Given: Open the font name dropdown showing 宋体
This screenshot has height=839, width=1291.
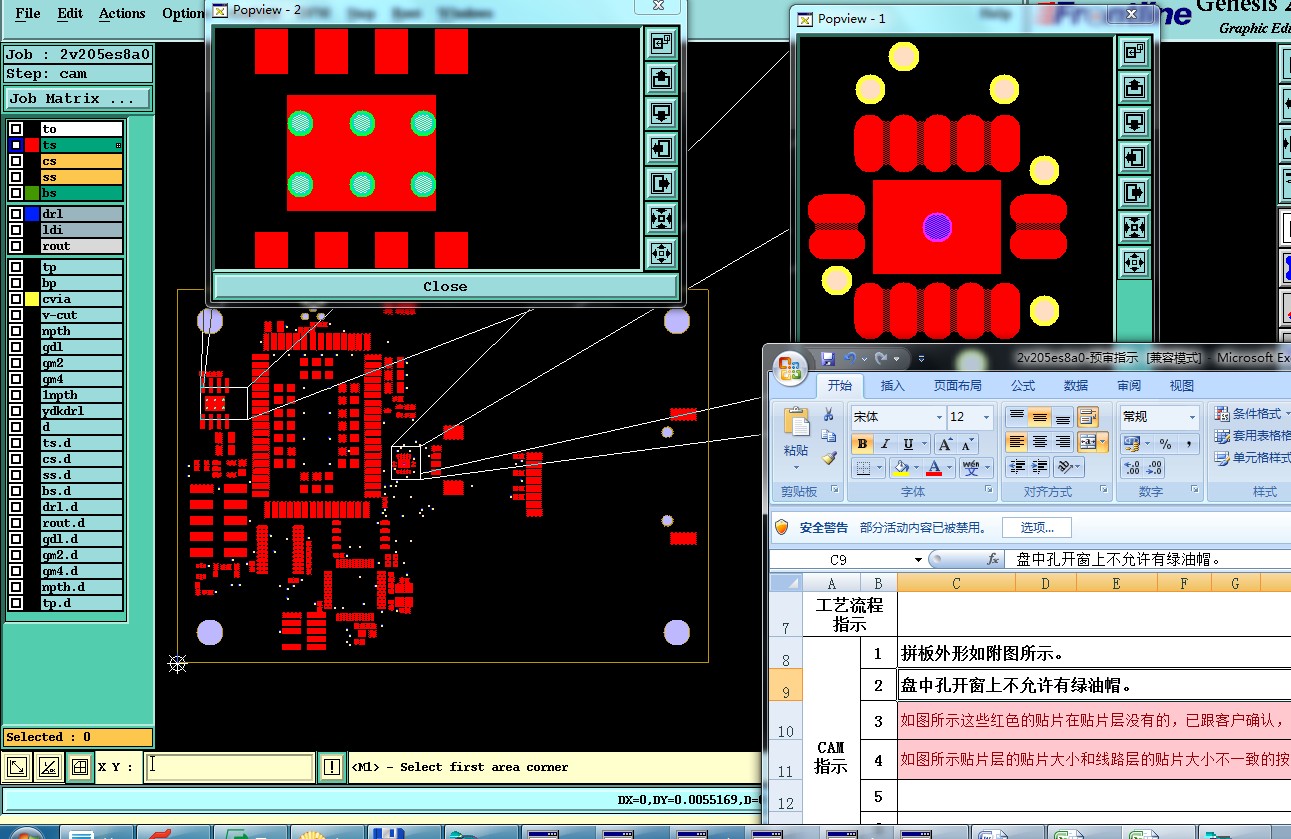Looking at the screenshot, I should click(939, 417).
